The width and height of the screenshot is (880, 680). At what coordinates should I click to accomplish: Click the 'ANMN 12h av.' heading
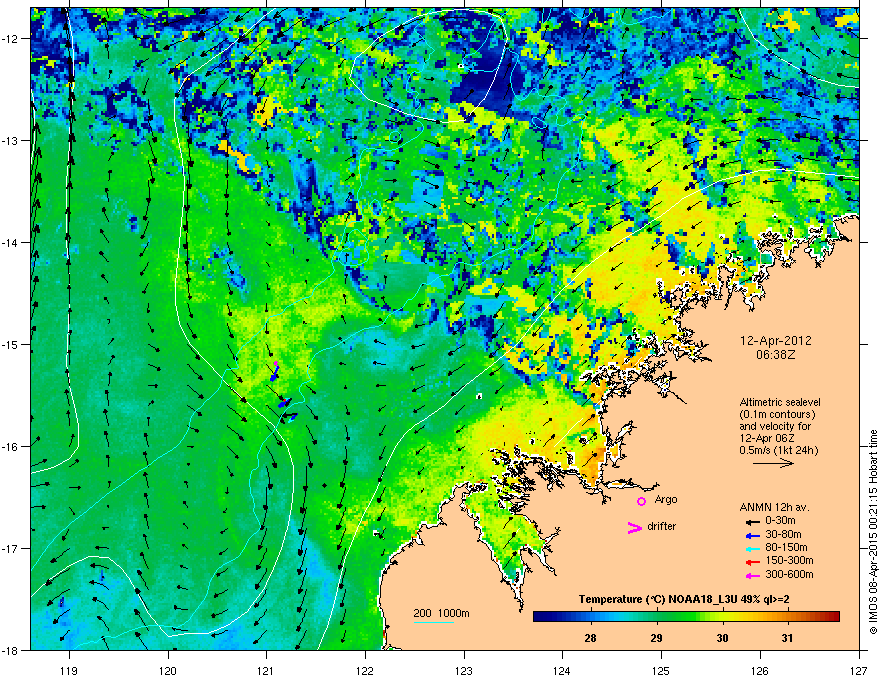pyautogui.click(x=774, y=507)
